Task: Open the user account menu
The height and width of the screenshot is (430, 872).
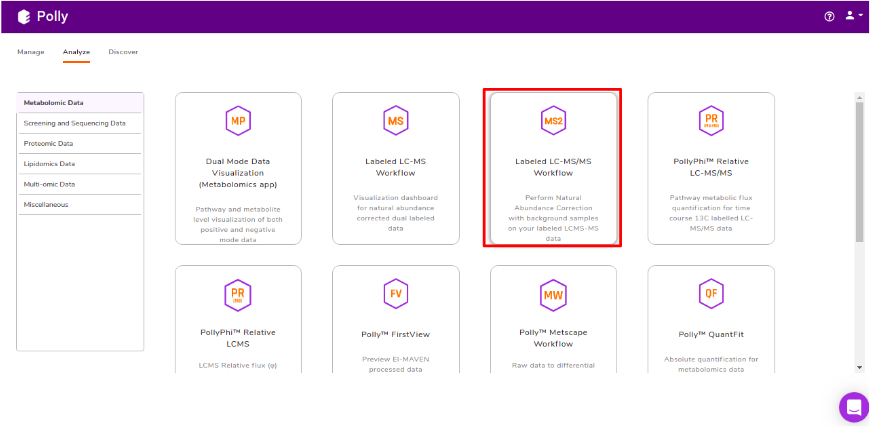Action: tap(854, 16)
